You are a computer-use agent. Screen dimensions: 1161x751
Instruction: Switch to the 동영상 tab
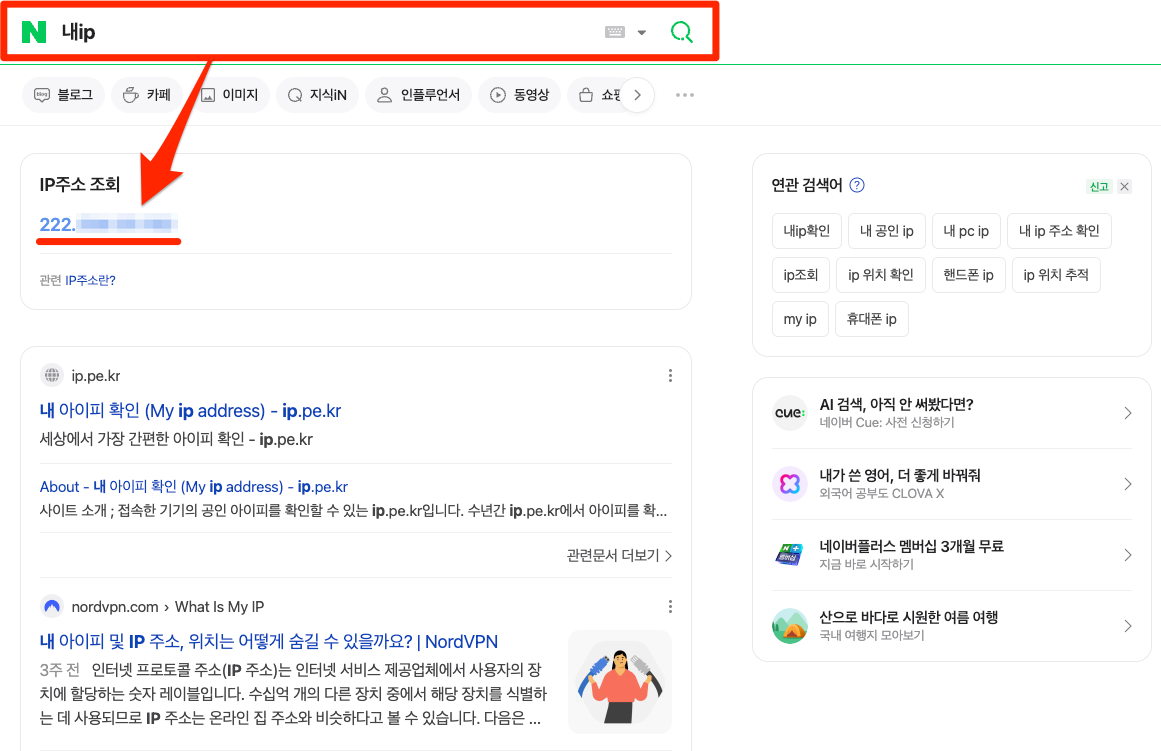coord(521,95)
